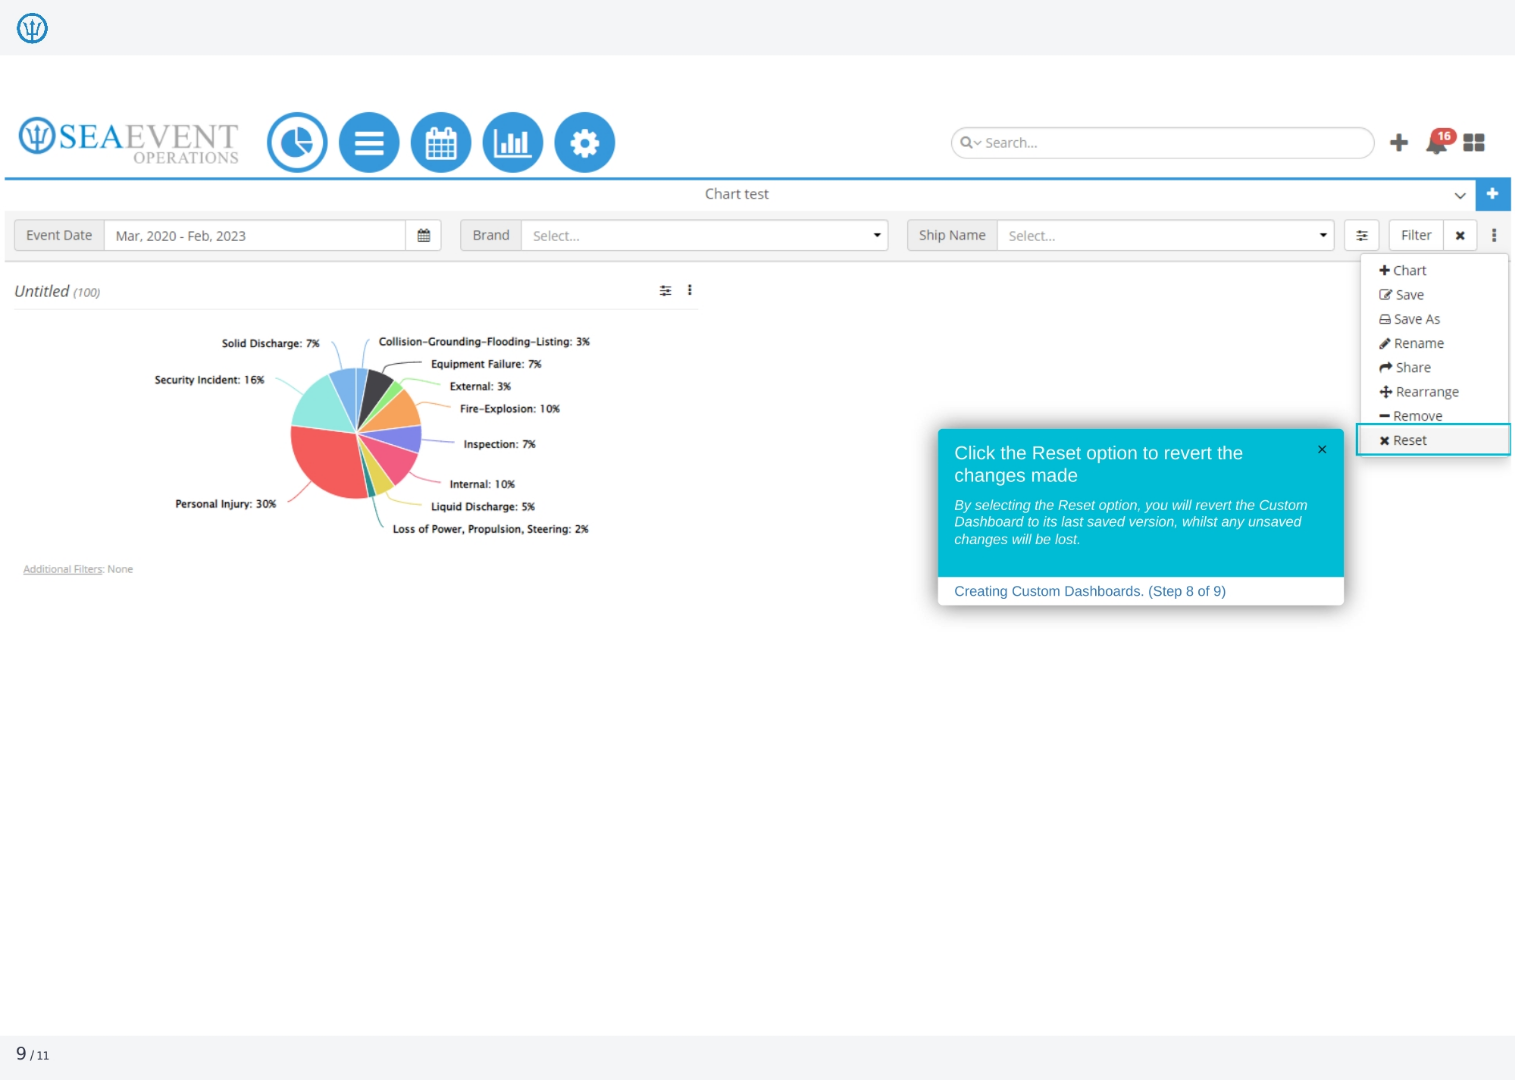Click the Additional Filters link
The image size is (1515, 1080).
(x=63, y=569)
